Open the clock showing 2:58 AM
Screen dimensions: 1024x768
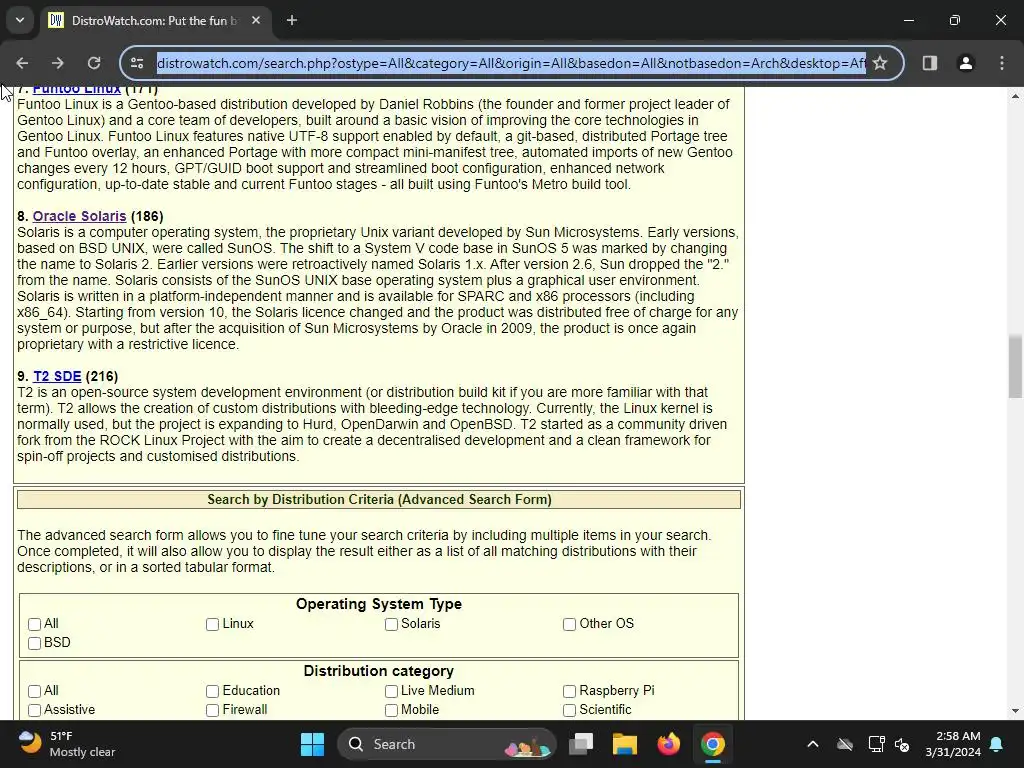[x=953, y=744]
